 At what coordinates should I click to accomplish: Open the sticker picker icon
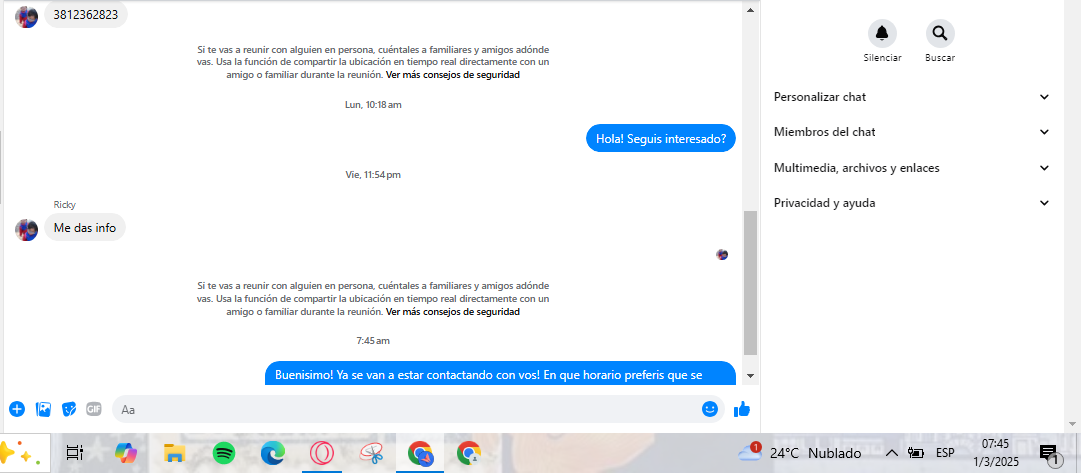pyautogui.click(x=69, y=409)
